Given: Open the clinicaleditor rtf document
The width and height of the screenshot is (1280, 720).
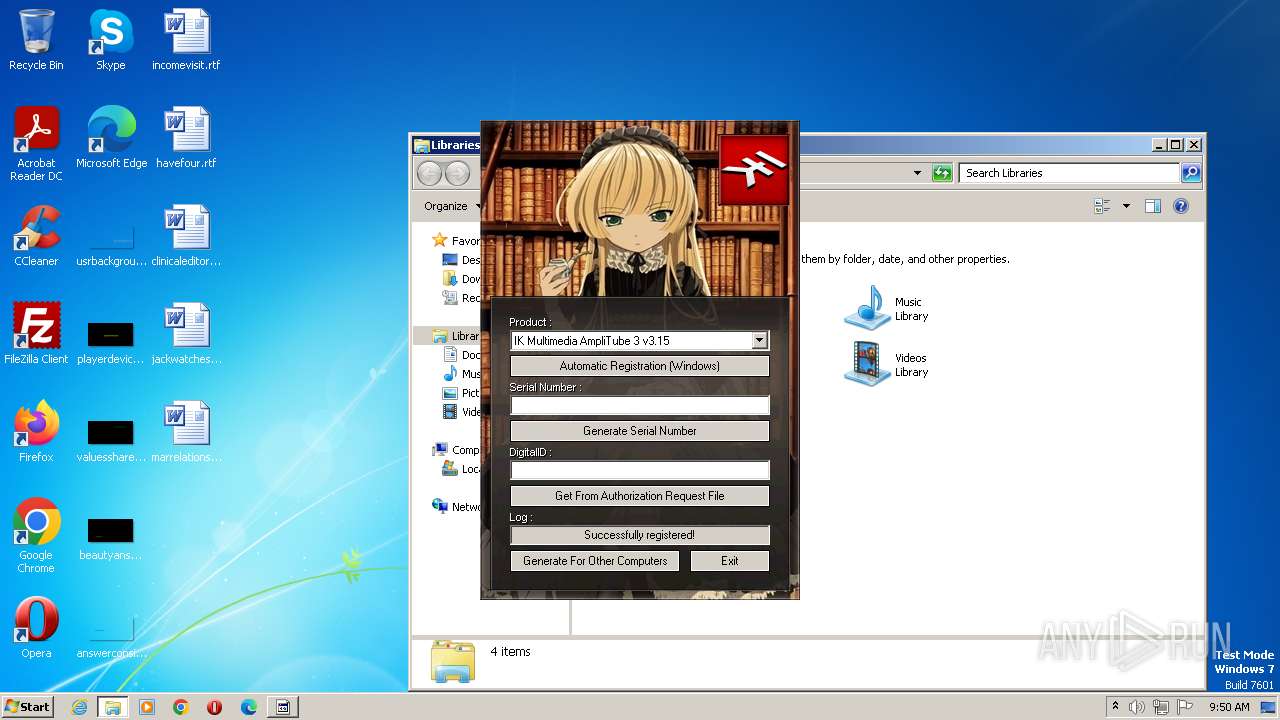Looking at the screenshot, I should (186, 236).
